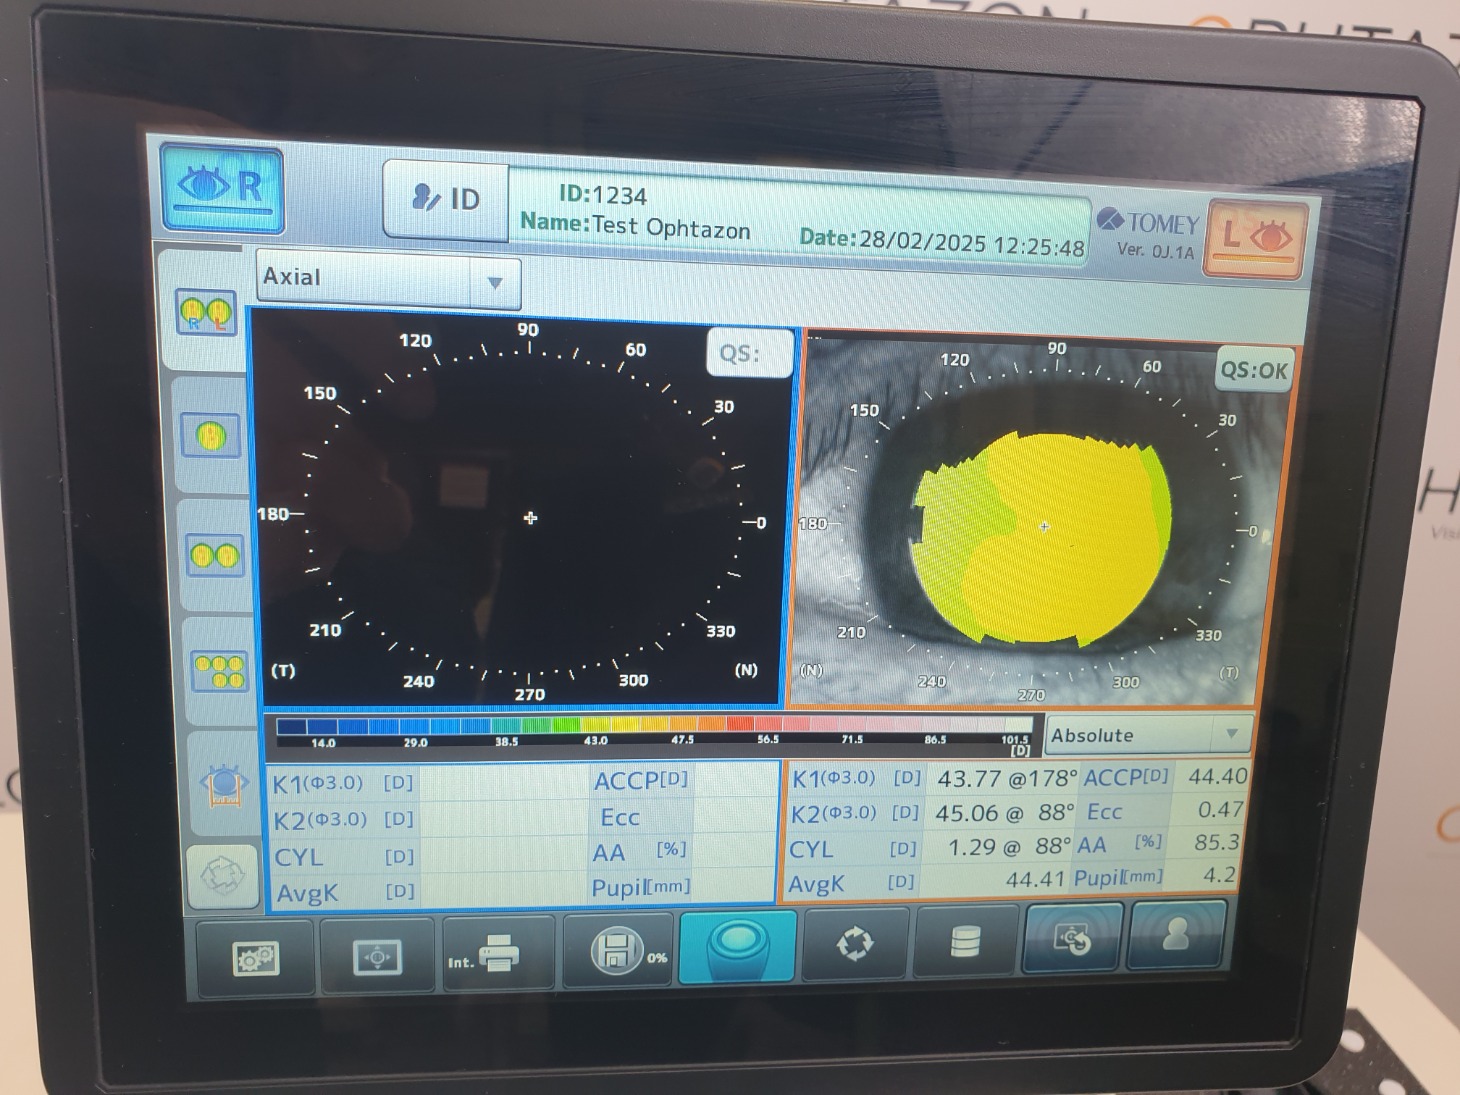1460x1095 pixels.
Task: Click the capture-review icon with arrow
Action: [x=1073, y=937]
